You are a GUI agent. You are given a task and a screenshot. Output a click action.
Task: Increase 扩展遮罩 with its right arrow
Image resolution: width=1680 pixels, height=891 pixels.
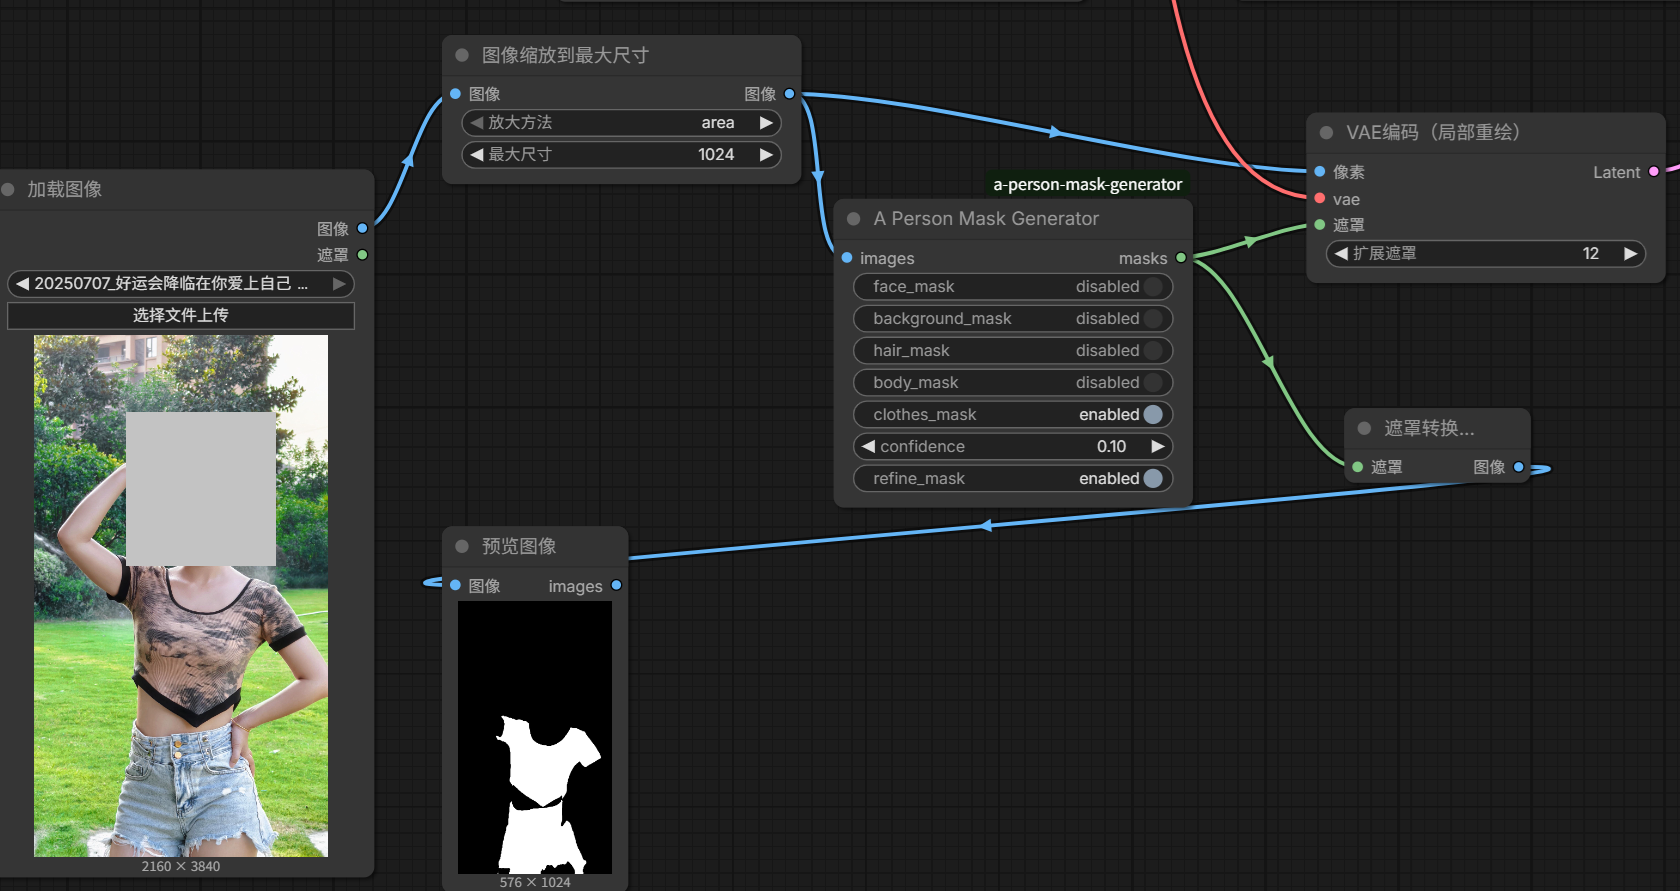pyautogui.click(x=1630, y=253)
